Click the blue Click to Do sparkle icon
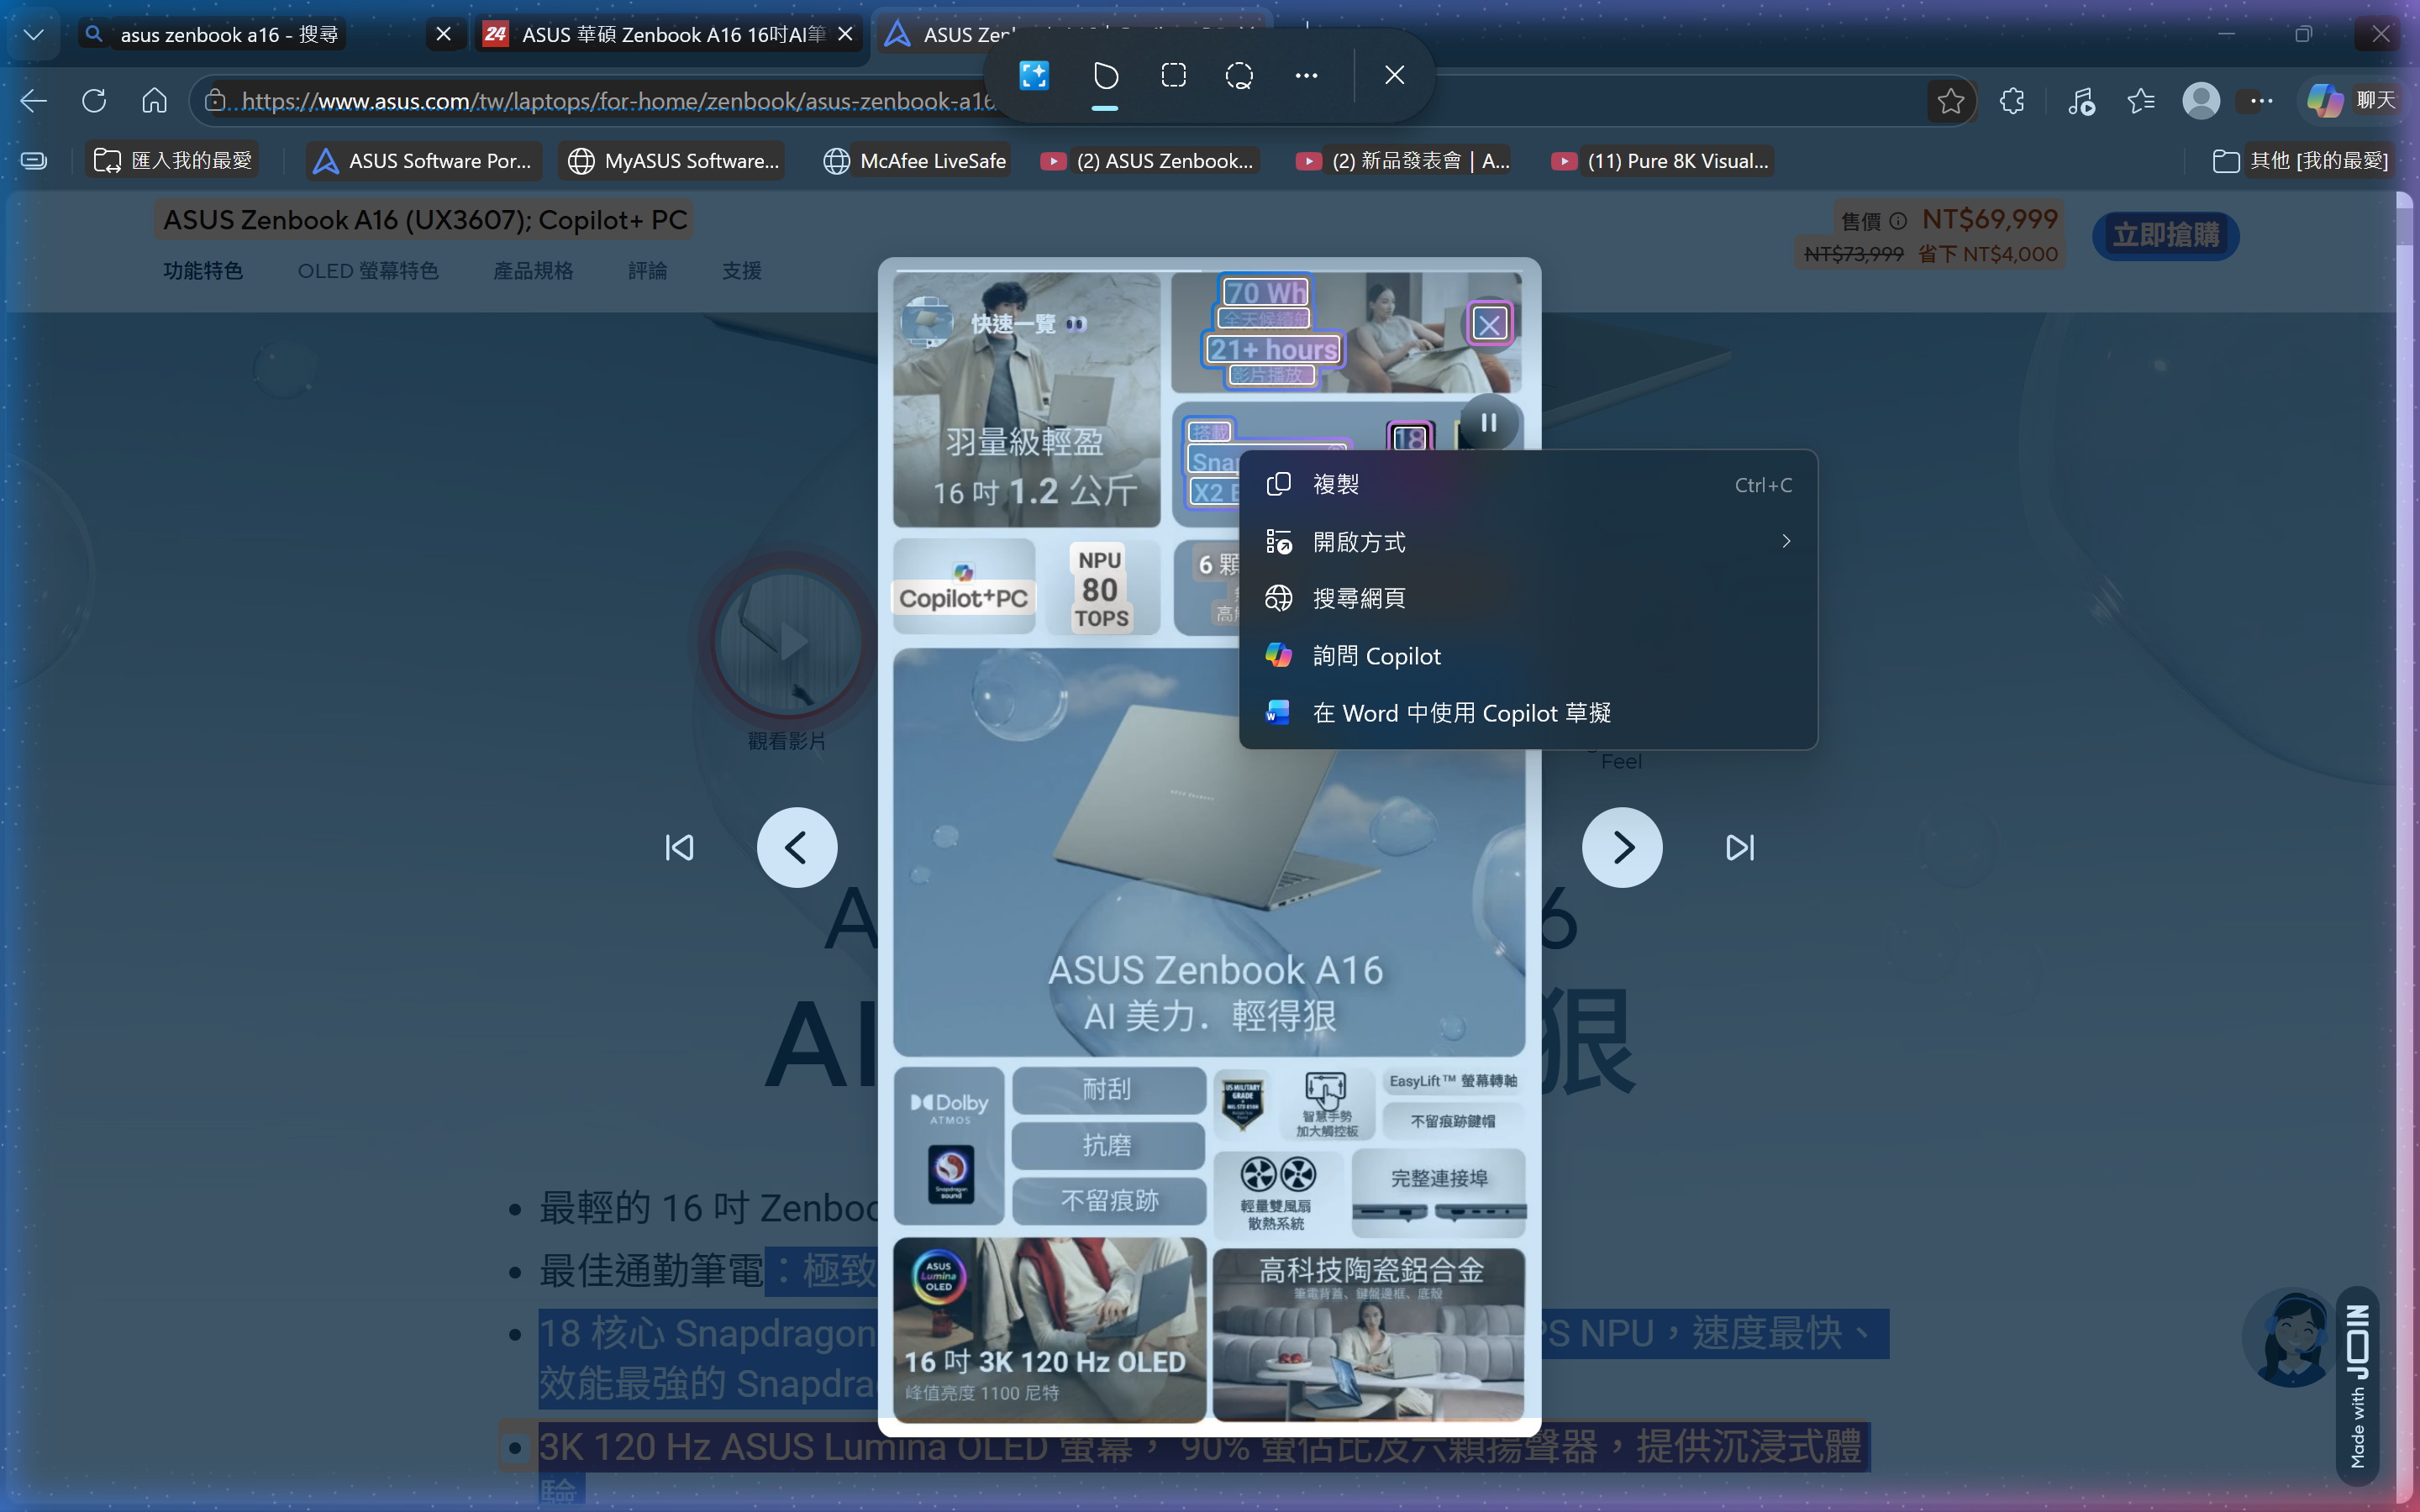 coord(1034,75)
